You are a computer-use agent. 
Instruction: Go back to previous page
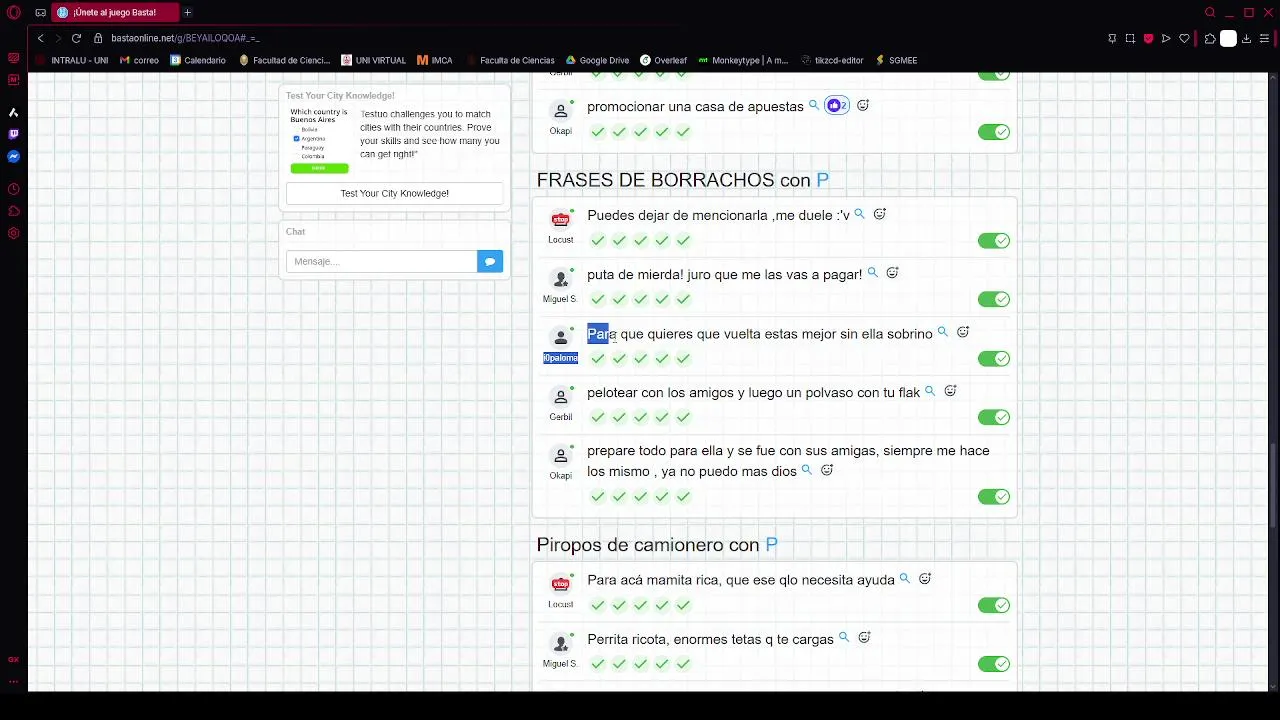(40, 38)
